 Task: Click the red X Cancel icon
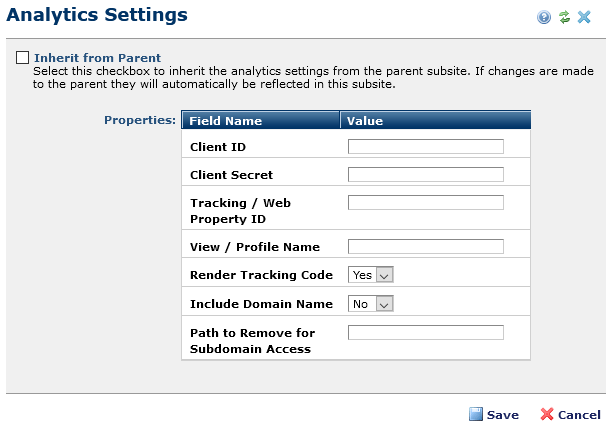tap(547, 414)
